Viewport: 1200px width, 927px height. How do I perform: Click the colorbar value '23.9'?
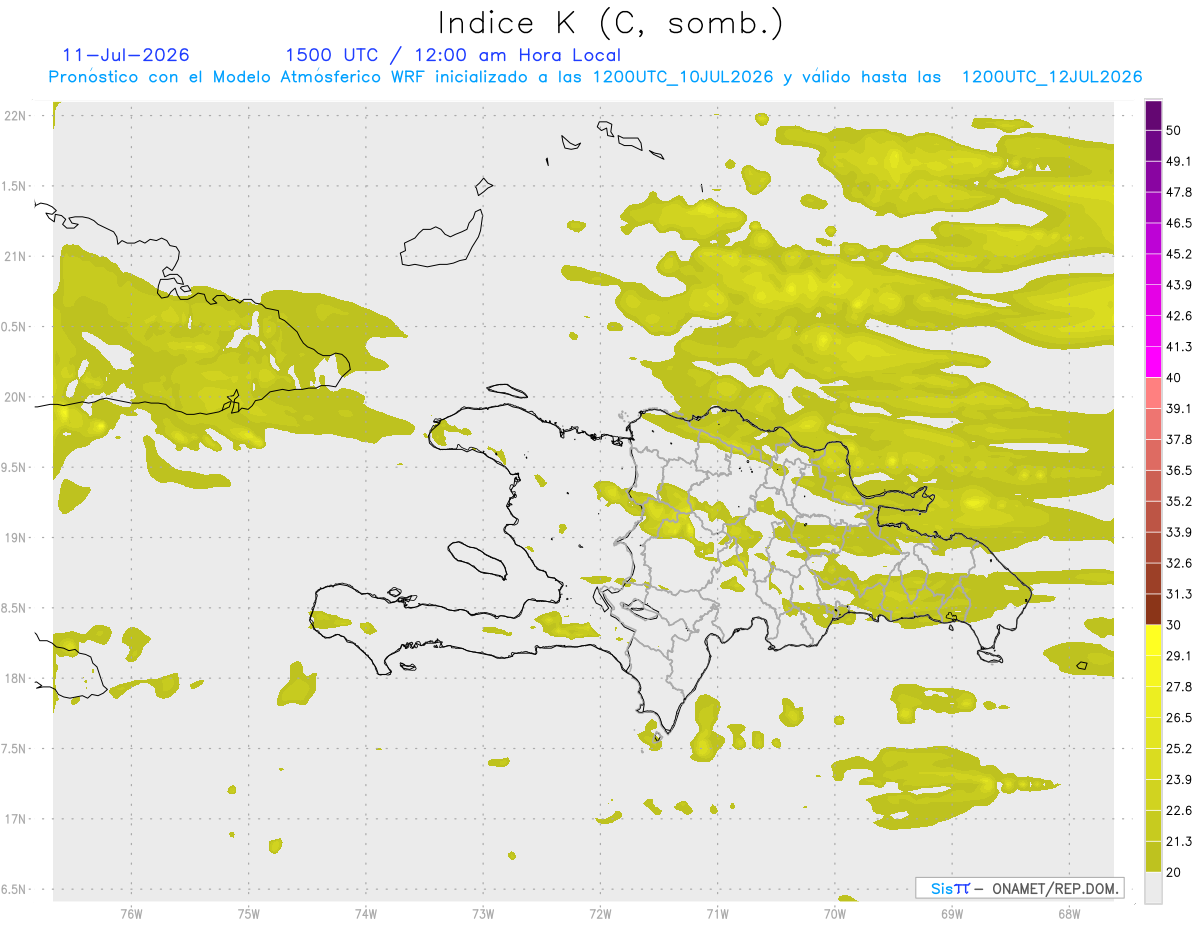(x=1178, y=780)
